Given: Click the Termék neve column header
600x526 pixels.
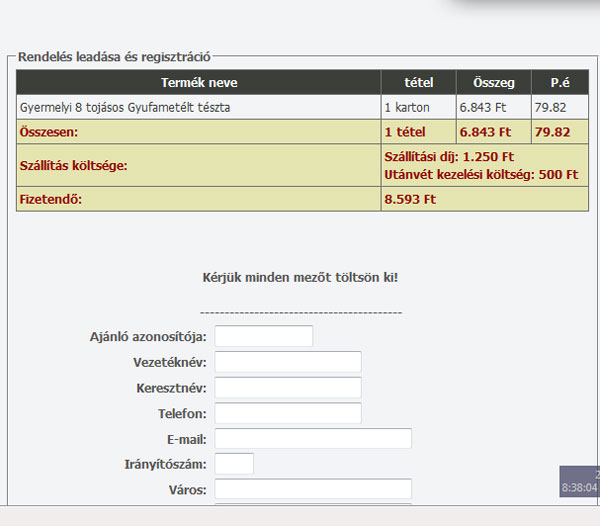Looking at the screenshot, I should 199,83.
